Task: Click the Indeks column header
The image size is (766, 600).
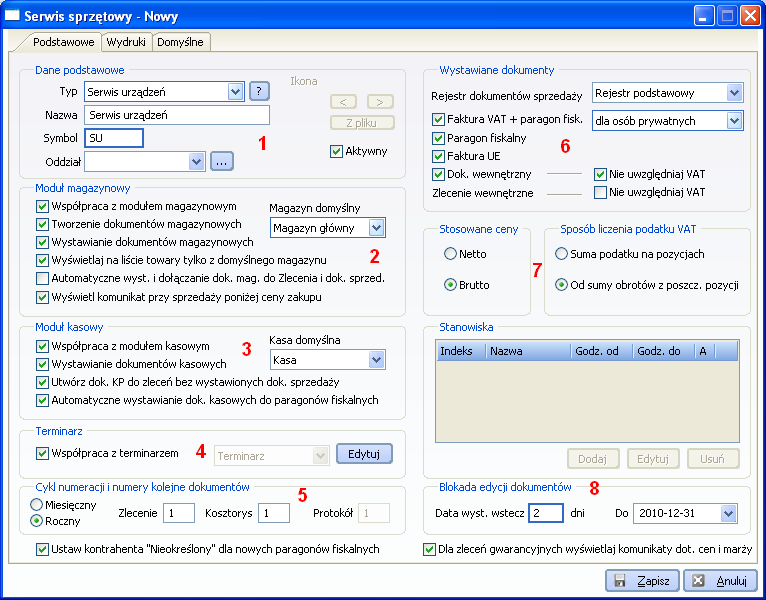Action: (461, 351)
